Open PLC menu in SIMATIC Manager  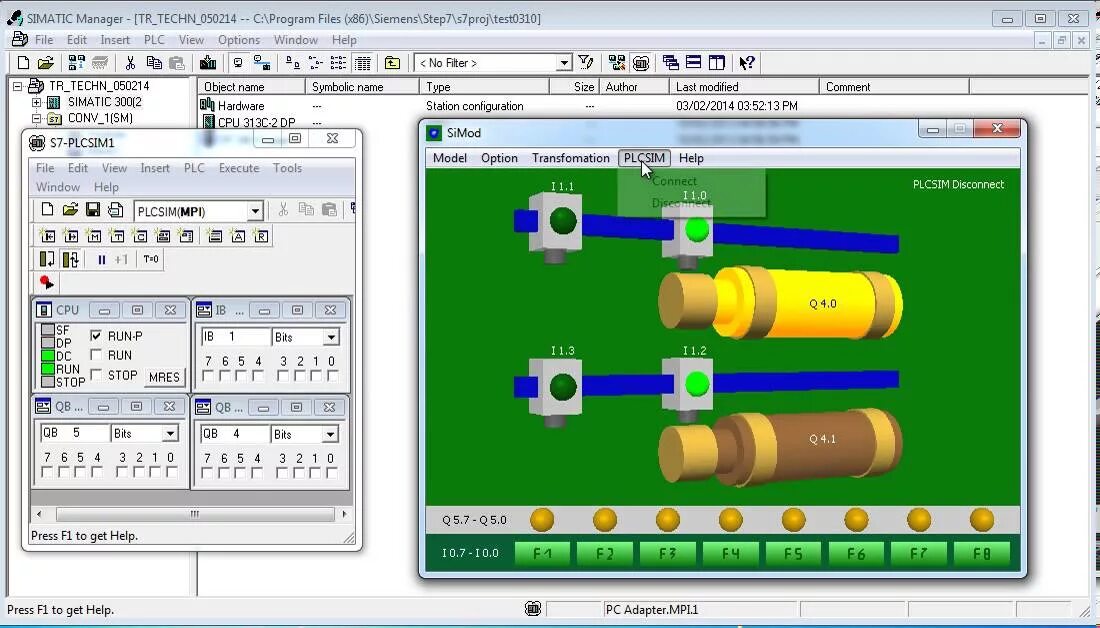coord(154,40)
